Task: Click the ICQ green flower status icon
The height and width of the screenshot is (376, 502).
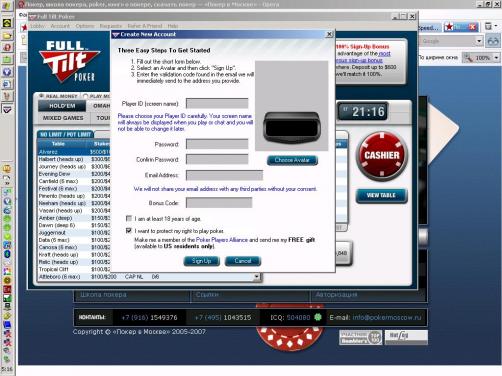Action: [x=318, y=317]
